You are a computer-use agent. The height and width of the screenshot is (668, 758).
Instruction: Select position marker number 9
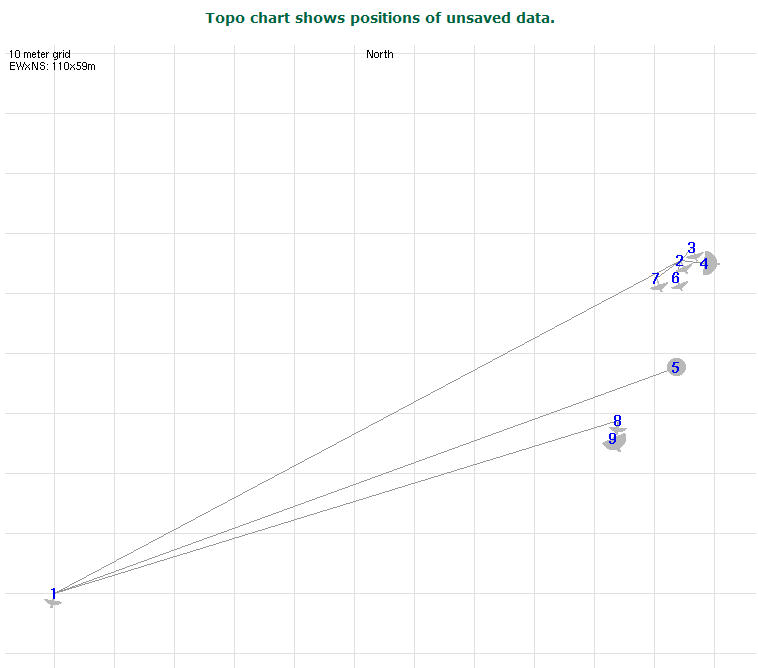613,439
